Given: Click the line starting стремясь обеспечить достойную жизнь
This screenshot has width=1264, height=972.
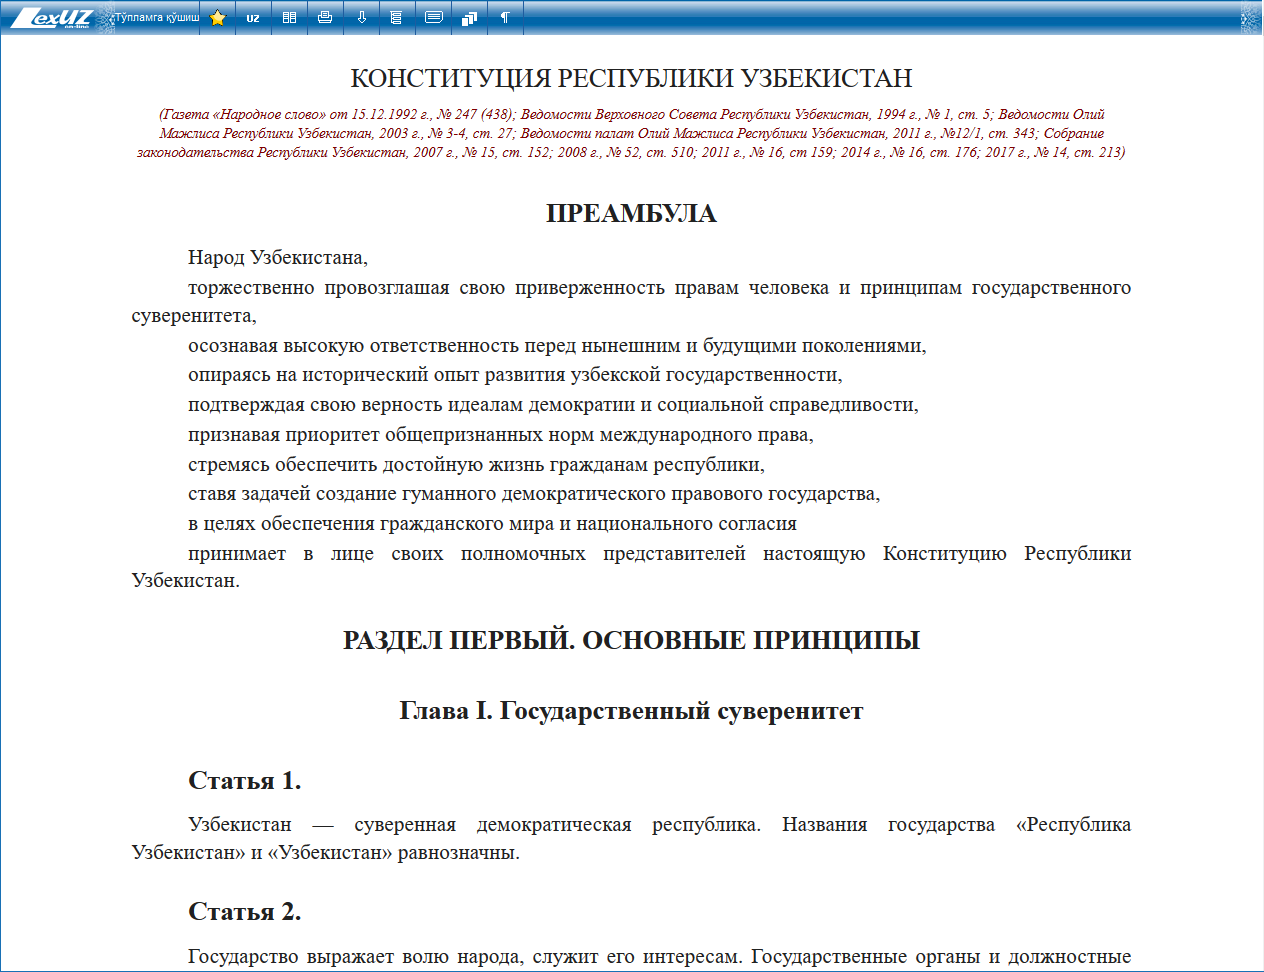Looking at the screenshot, I should tap(476, 465).
